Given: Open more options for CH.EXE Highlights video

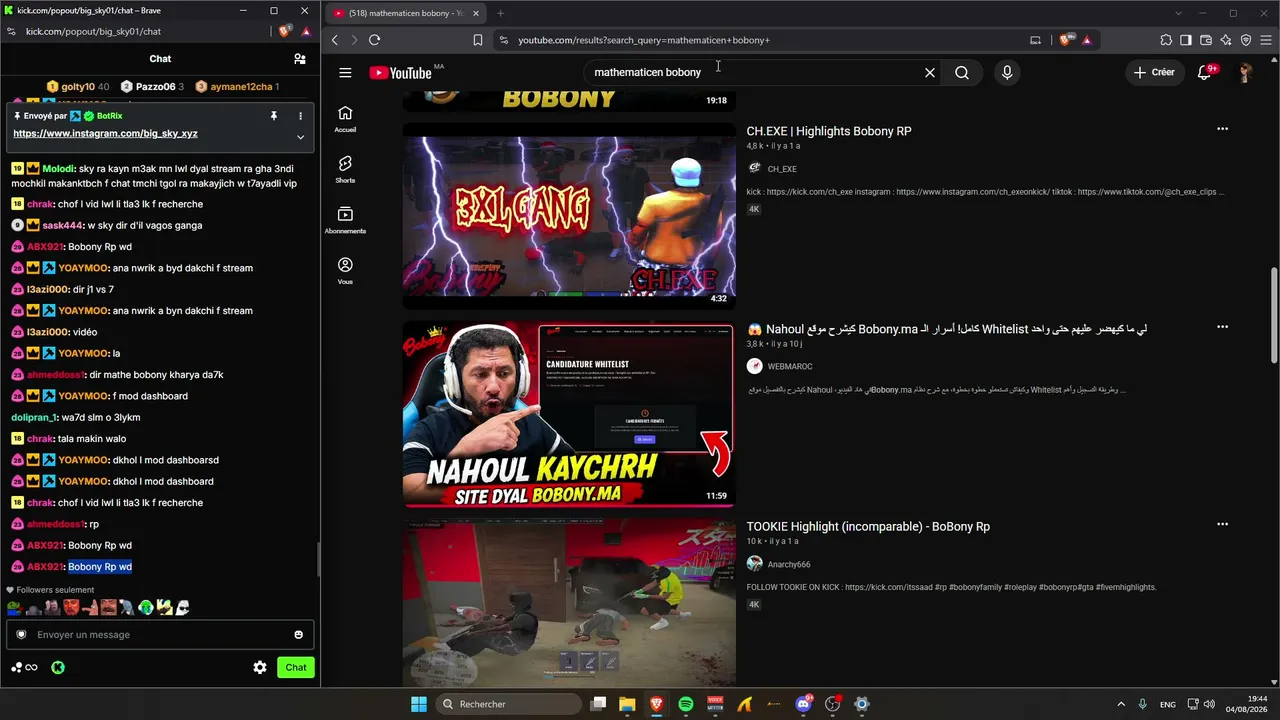Looking at the screenshot, I should (1222, 129).
